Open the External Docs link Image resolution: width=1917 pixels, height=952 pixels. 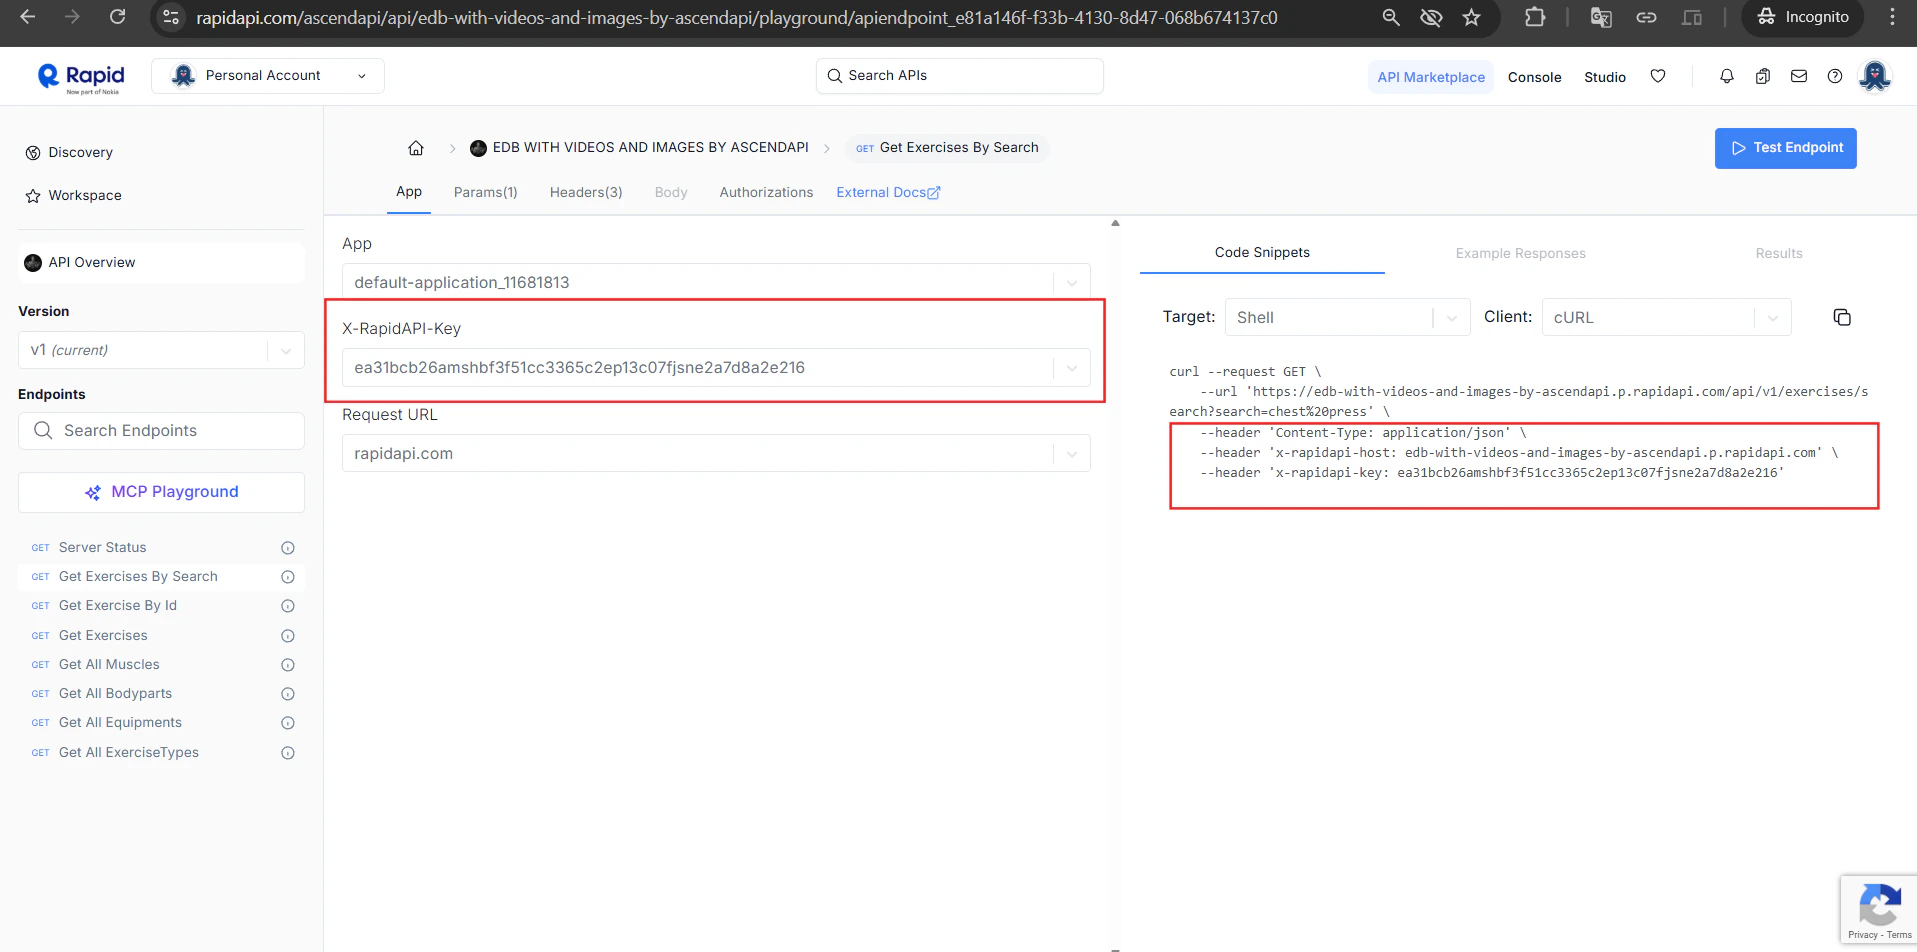pyautogui.click(x=888, y=192)
